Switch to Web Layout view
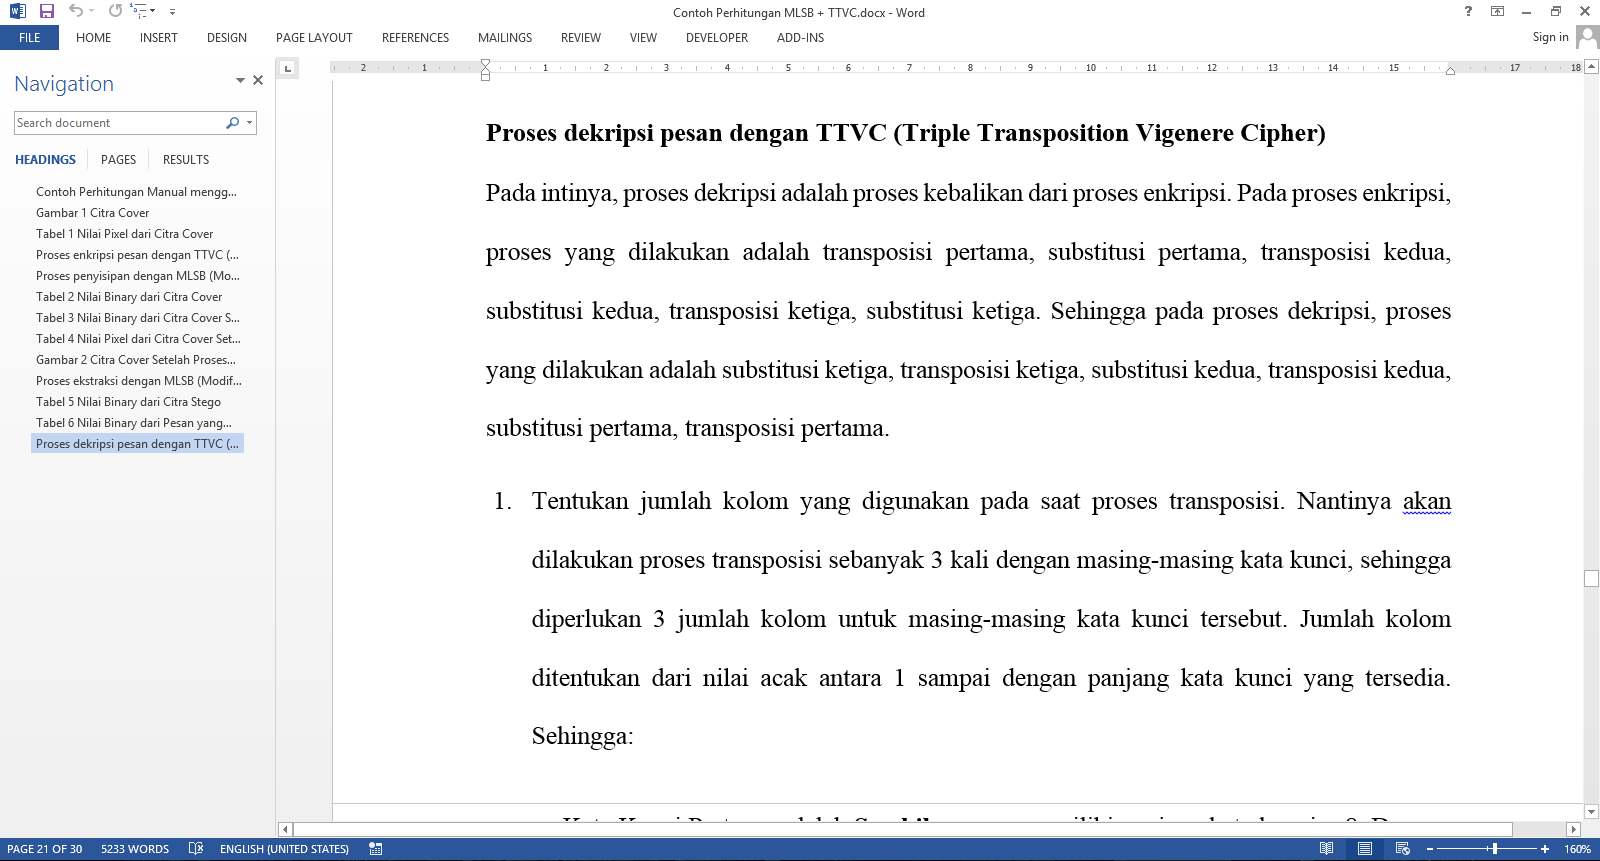Image resolution: width=1600 pixels, height=861 pixels. coord(1402,849)
